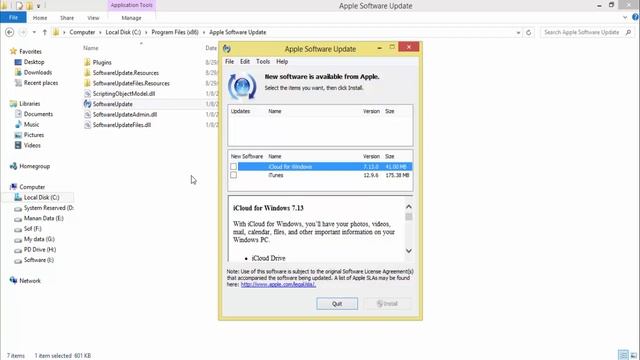Click the Up one level arrow
This screenshot has width=640, height=360.
click(44, 32)
